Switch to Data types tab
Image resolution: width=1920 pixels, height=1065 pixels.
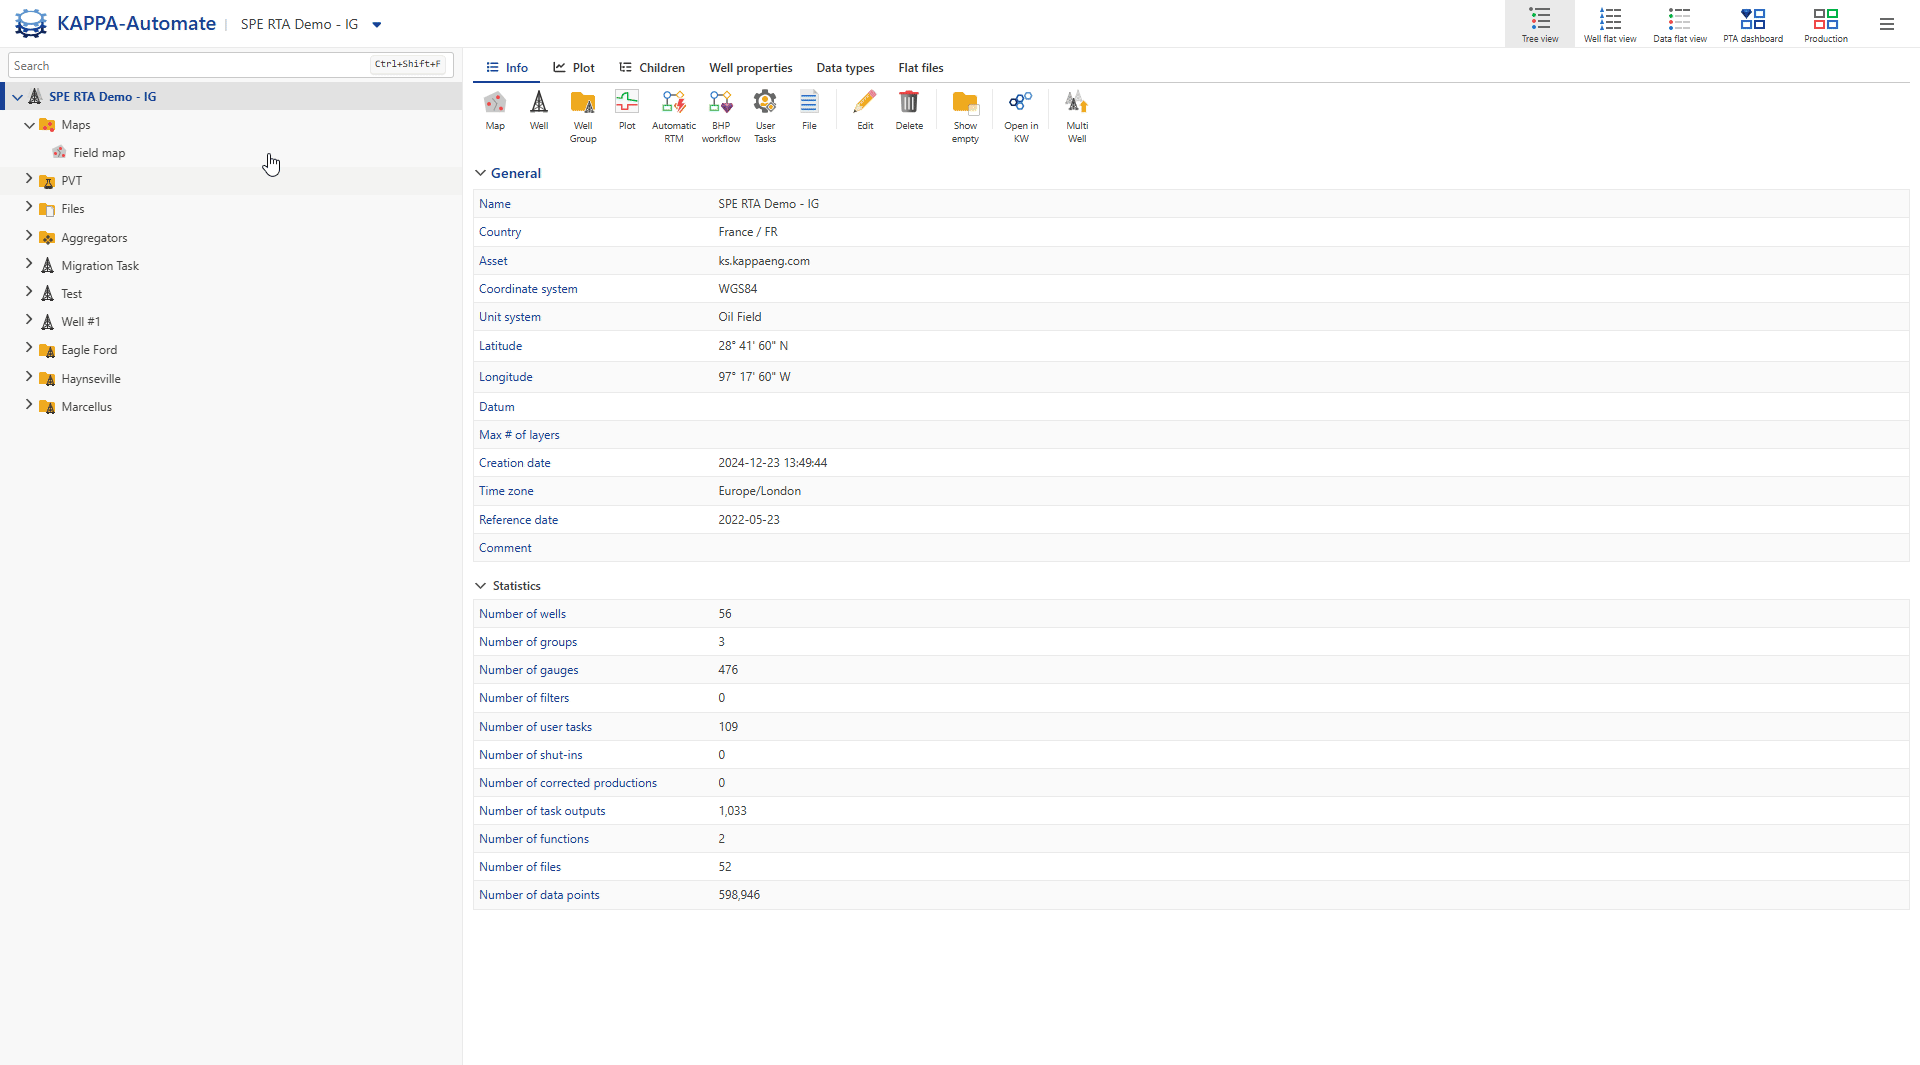pos(845,68)
